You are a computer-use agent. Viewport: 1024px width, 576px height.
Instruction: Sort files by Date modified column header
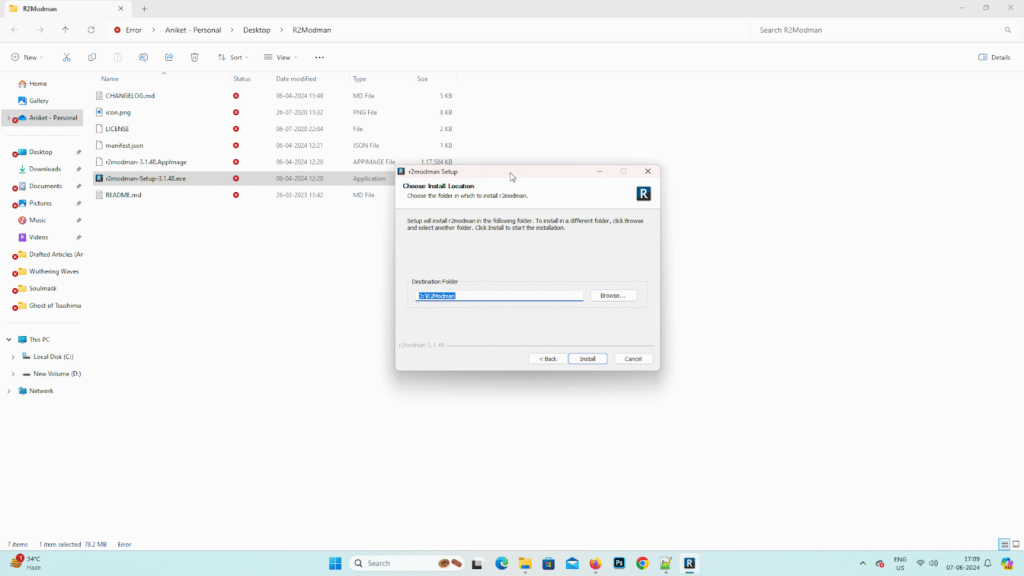tap(296, 79)
